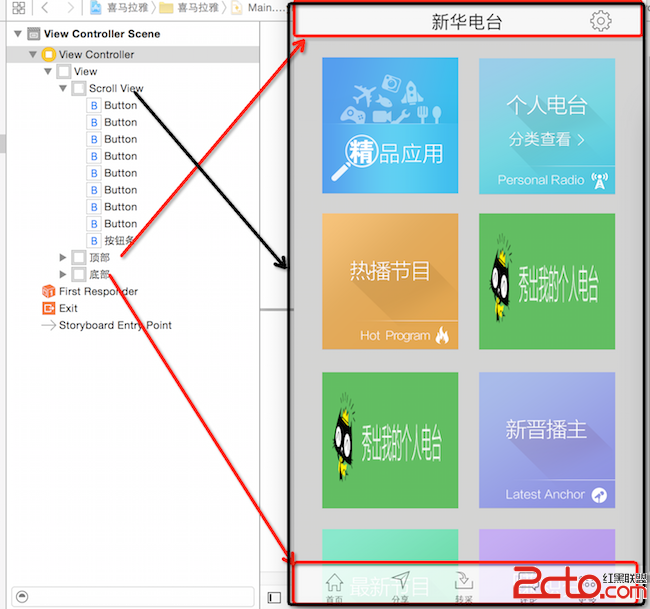Select View Controller Scene row

pos(133,34)
